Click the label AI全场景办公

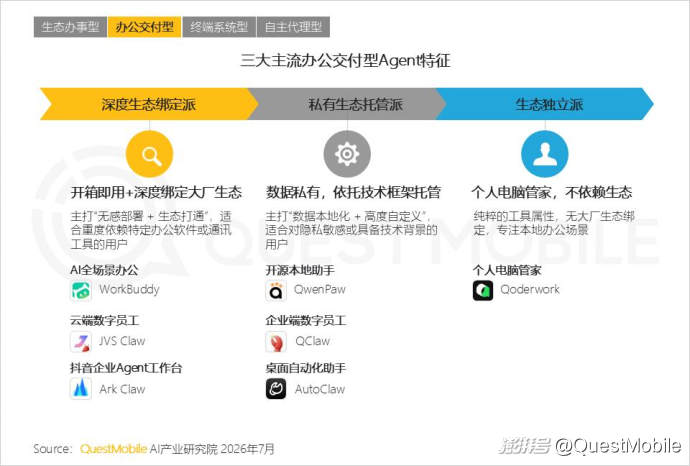pyautogui.click(x=104, y=270)
